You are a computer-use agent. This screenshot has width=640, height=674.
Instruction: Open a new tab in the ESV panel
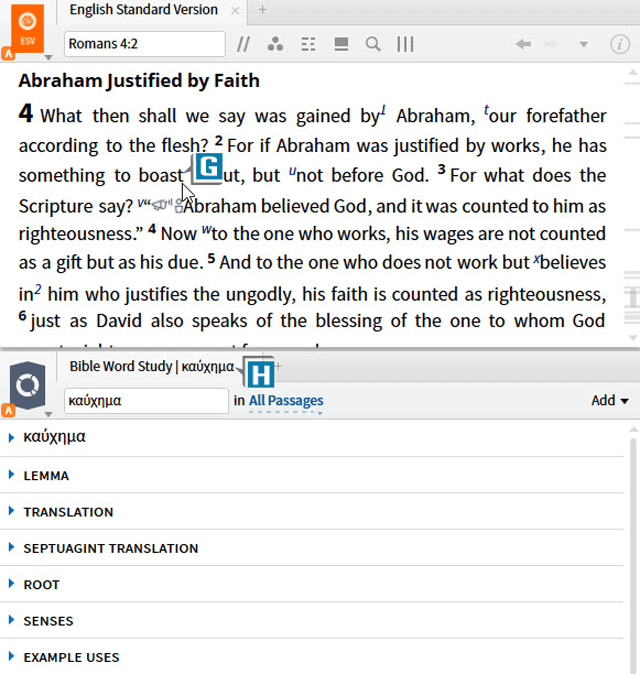[x=263, y=9]
